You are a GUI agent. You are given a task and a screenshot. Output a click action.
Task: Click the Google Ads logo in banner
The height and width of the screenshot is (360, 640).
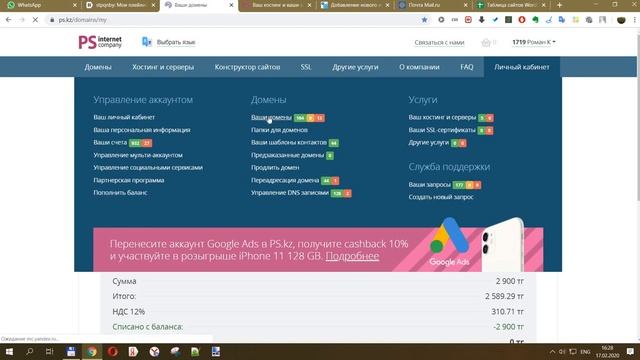(449, 243)
